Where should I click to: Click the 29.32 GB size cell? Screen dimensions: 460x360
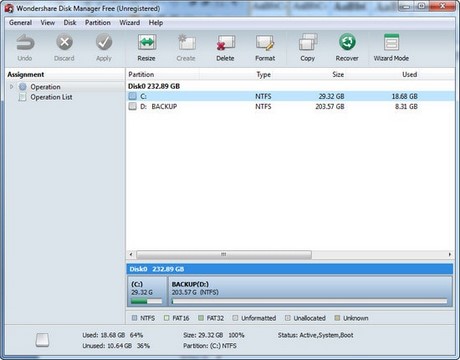click(x=331, y=96)
